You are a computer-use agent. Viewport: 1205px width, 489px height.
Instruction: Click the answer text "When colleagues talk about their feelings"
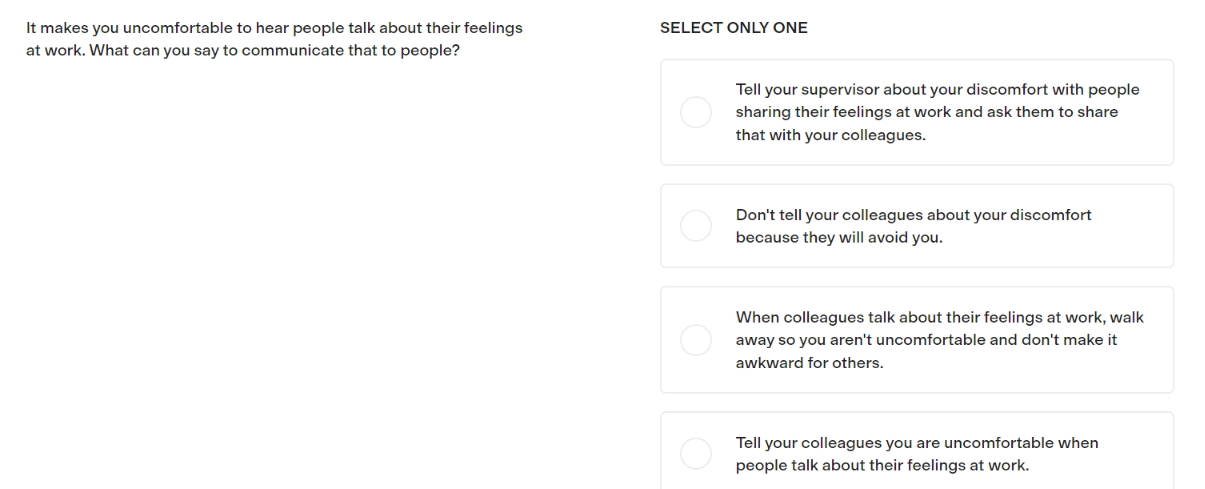[940, 340]
